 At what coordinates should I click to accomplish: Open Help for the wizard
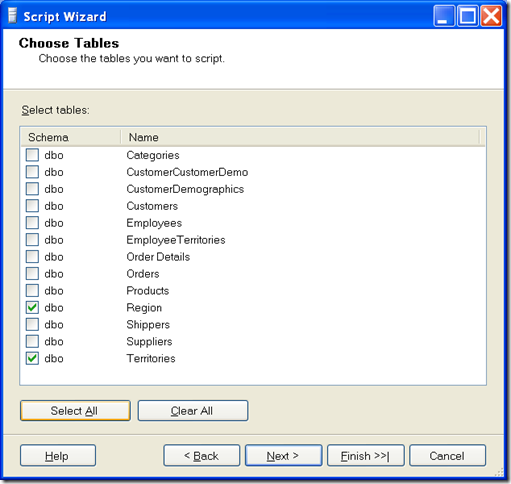point(58,455)
